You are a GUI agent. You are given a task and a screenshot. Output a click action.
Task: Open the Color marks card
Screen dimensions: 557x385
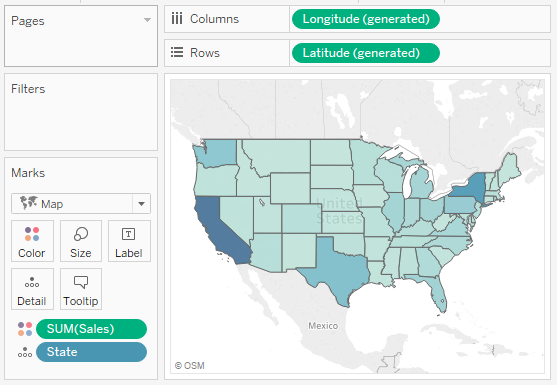click(32, 241)
